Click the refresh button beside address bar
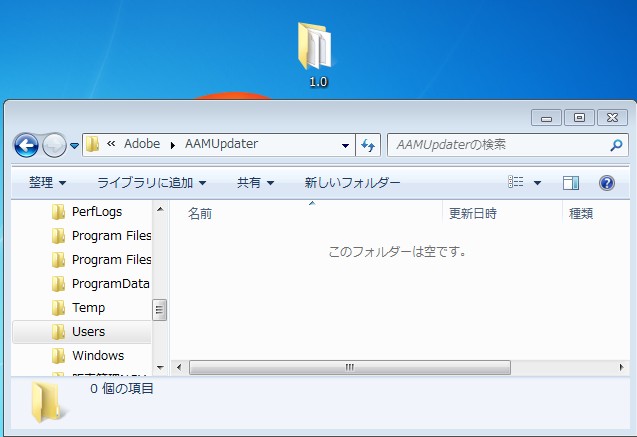This screenshot has height=437, width=637. (x=367, y=145)
